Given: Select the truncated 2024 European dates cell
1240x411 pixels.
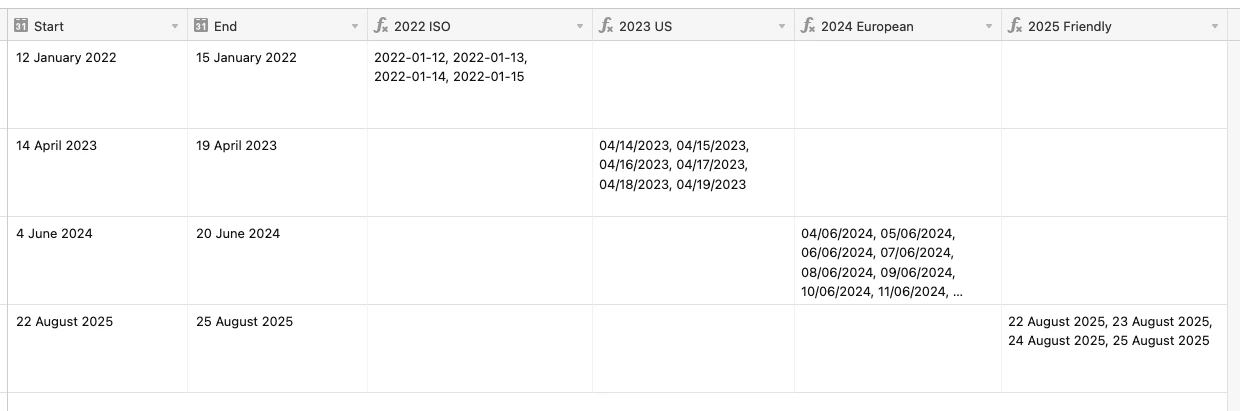Looking at the screenshot, I should click(x=898, y=261).
